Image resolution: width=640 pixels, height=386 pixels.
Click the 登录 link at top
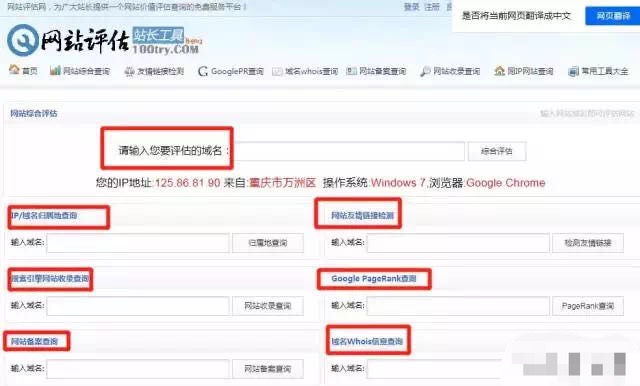[411, 7]
